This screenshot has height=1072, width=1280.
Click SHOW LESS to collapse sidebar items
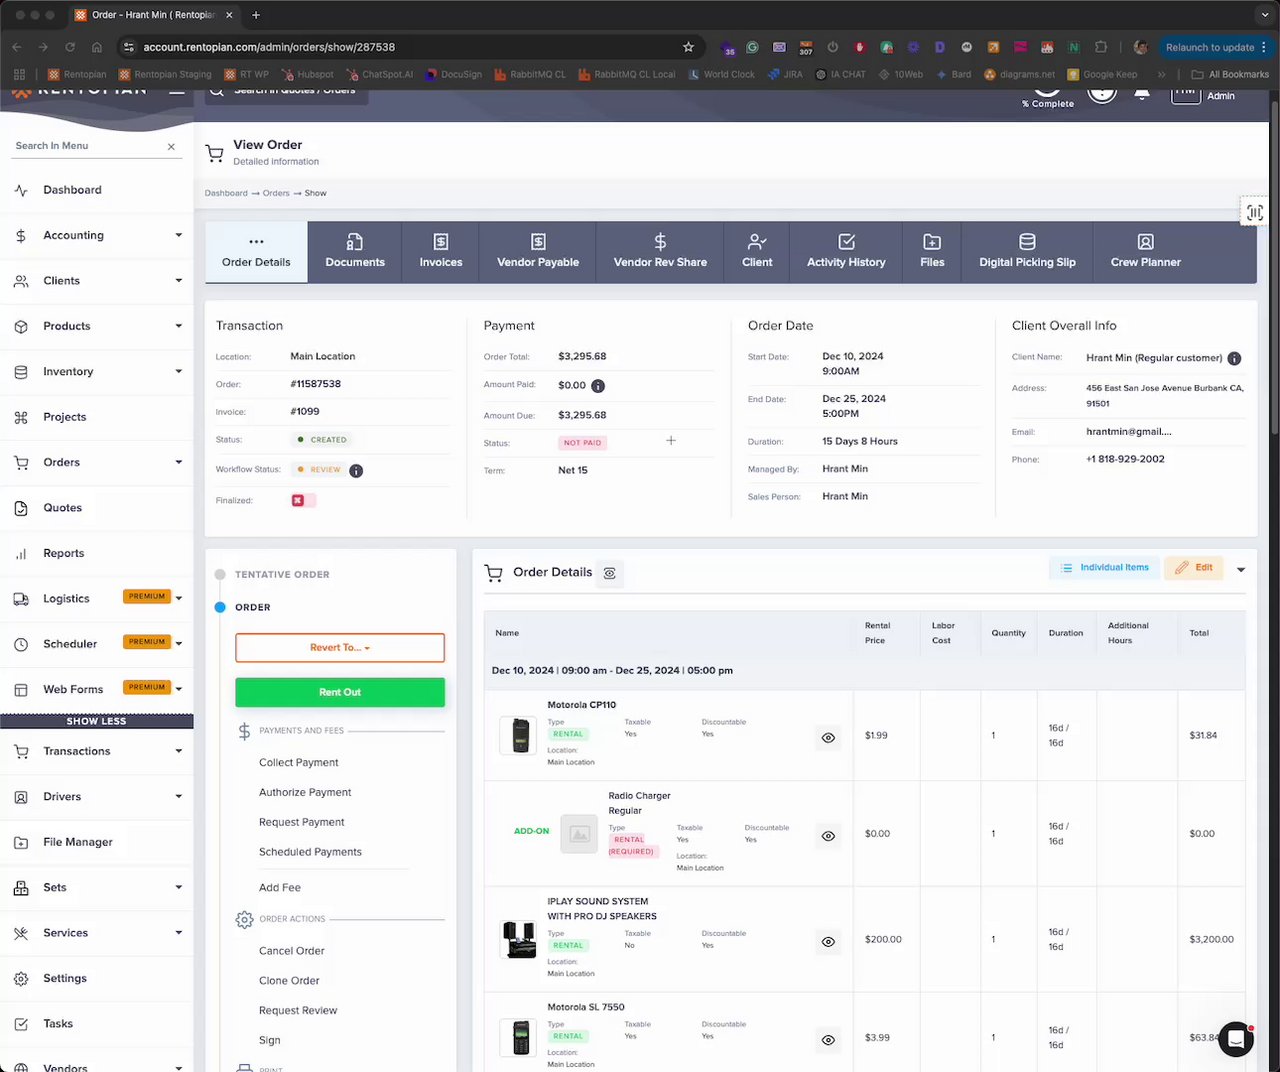97,721
